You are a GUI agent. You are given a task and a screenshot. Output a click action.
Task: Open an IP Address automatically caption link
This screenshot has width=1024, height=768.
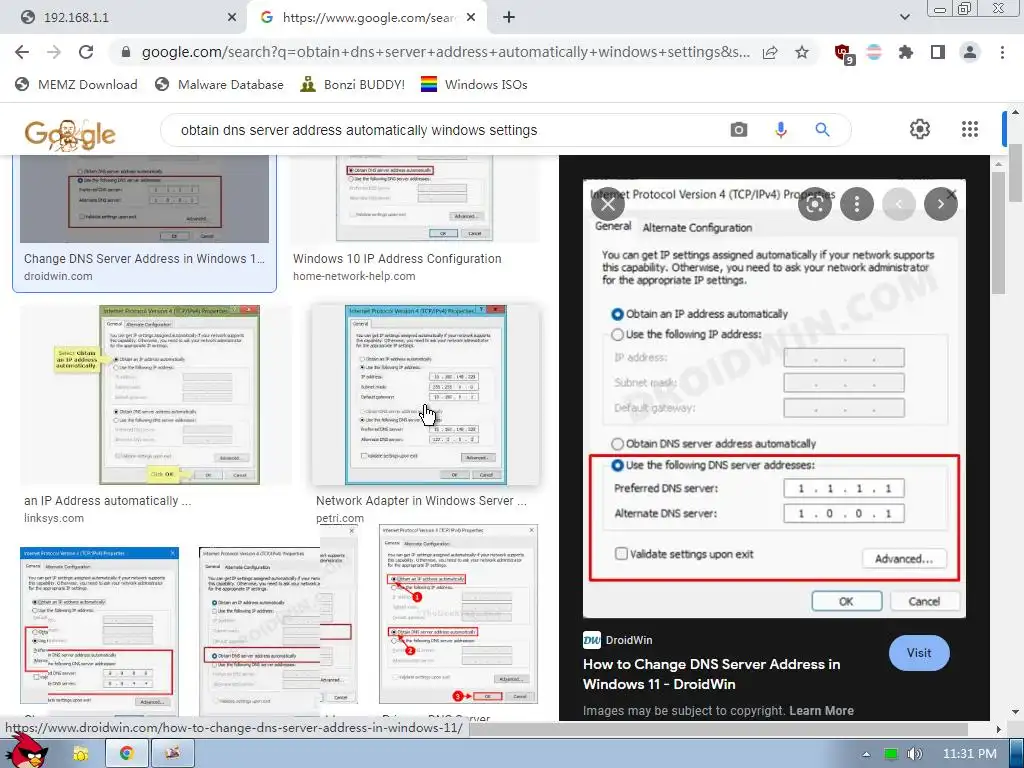pyautogui.click(x=108, y=501)
